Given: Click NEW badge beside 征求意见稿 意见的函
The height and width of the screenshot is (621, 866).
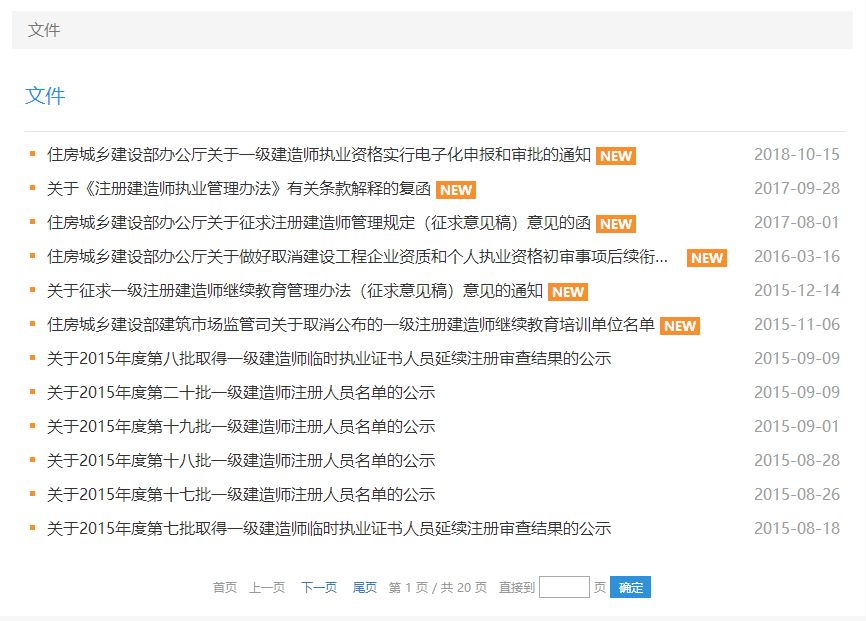Looking at the screenshot, I should point(615,224).
